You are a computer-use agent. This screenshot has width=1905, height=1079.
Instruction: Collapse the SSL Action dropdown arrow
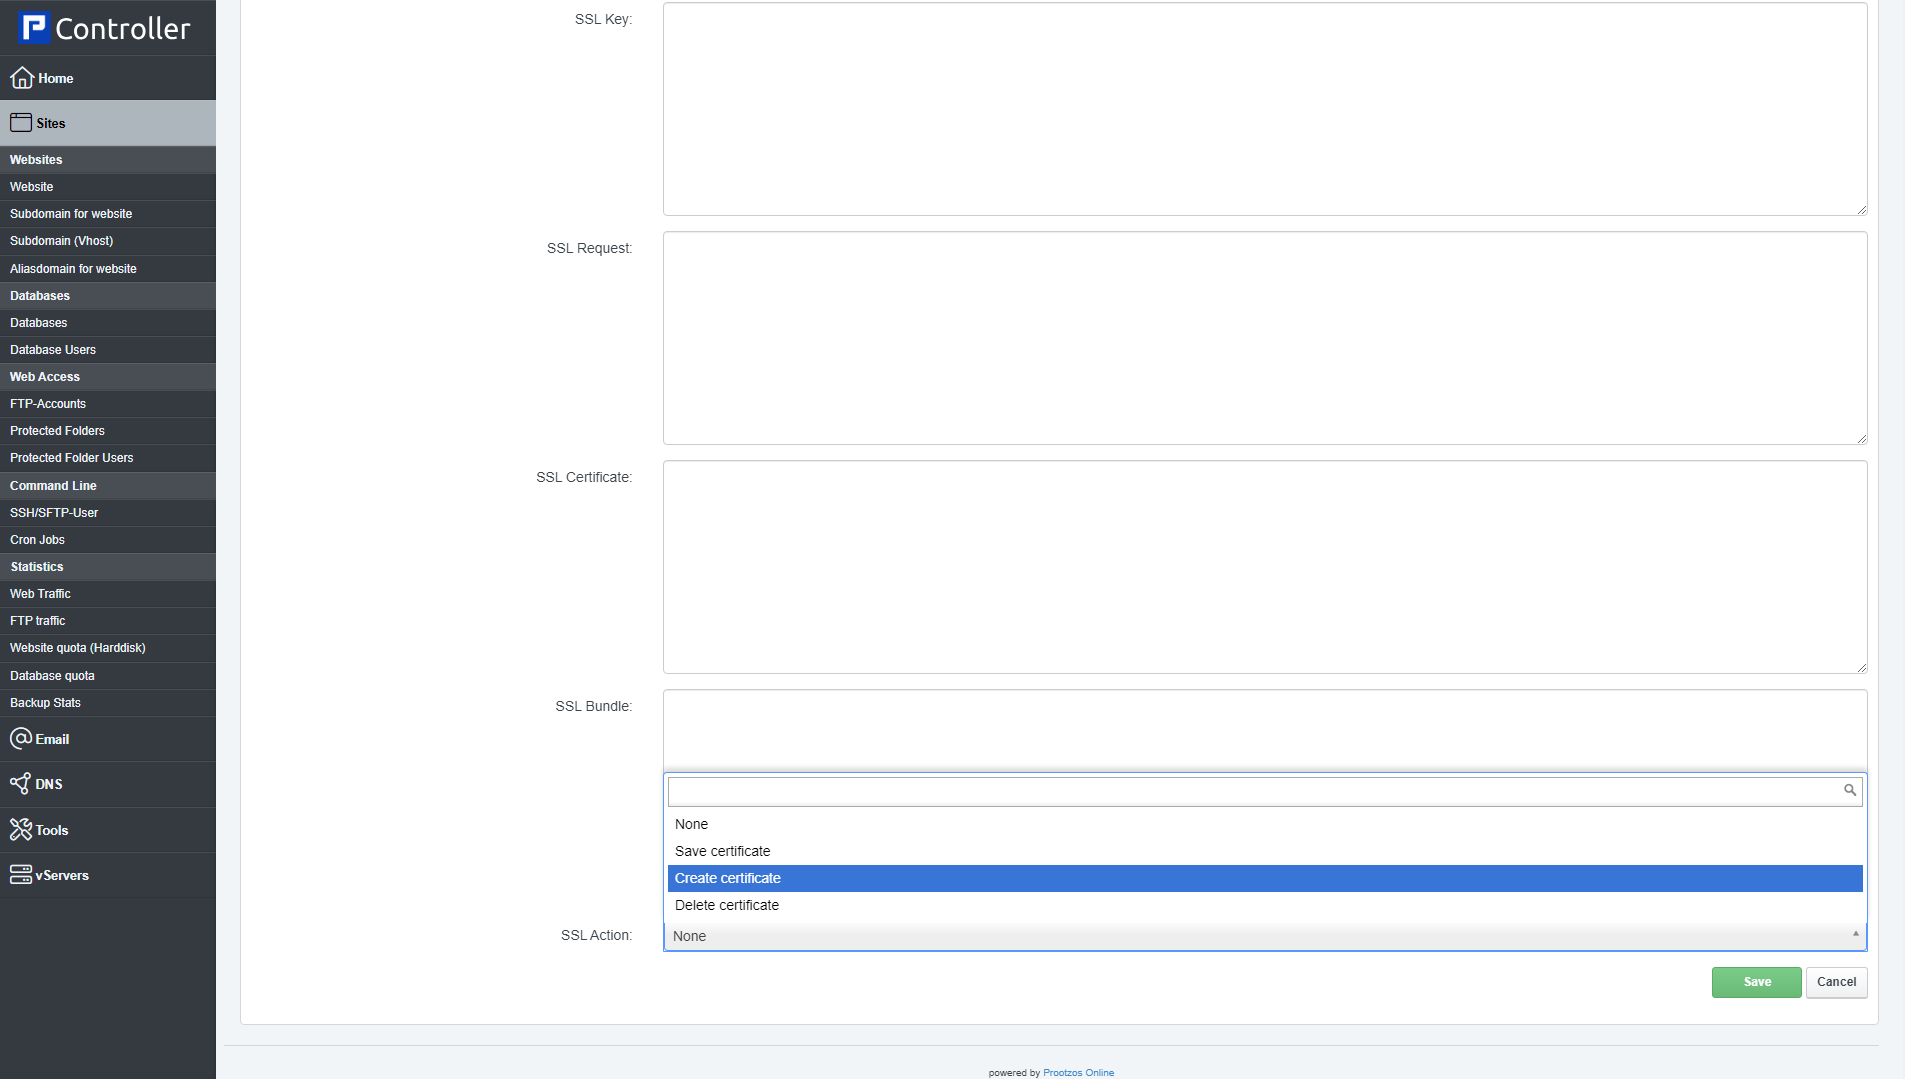click(1855, 935)
